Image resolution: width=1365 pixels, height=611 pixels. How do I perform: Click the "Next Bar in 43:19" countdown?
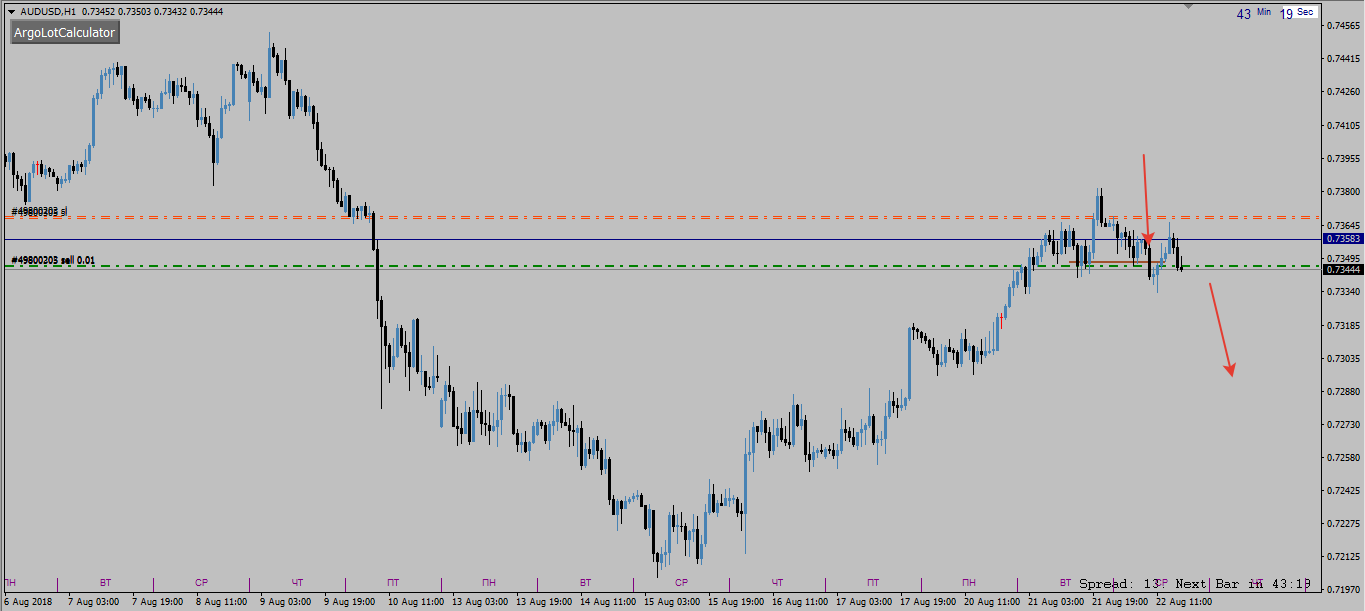(x=1243, y=583)
